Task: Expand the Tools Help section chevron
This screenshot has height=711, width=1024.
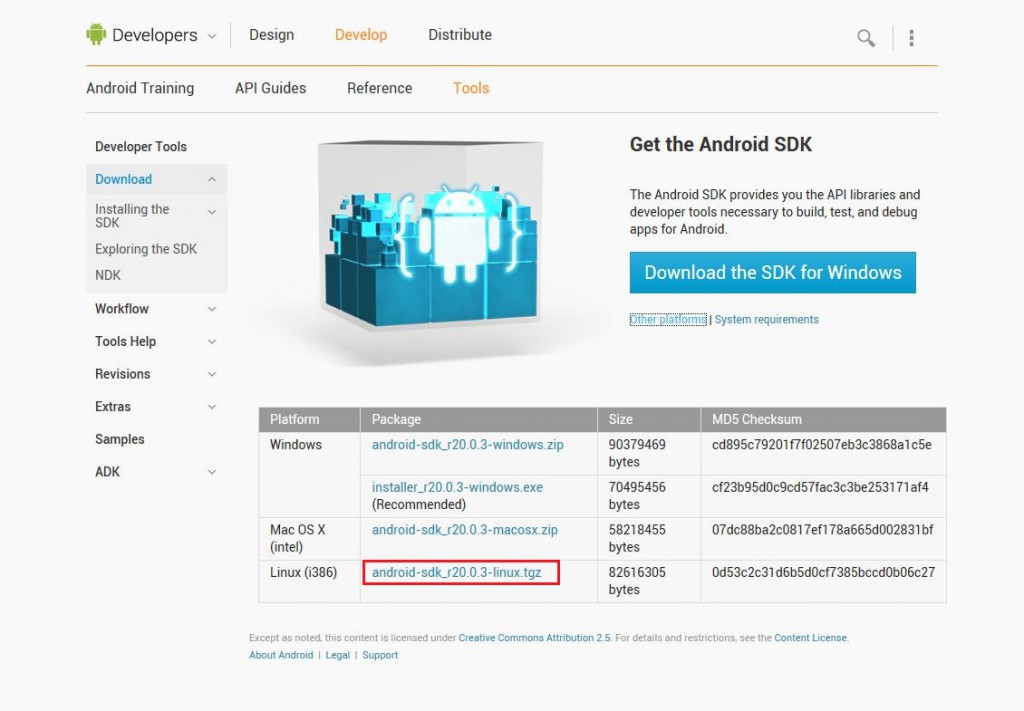Action: pos(212,341)
